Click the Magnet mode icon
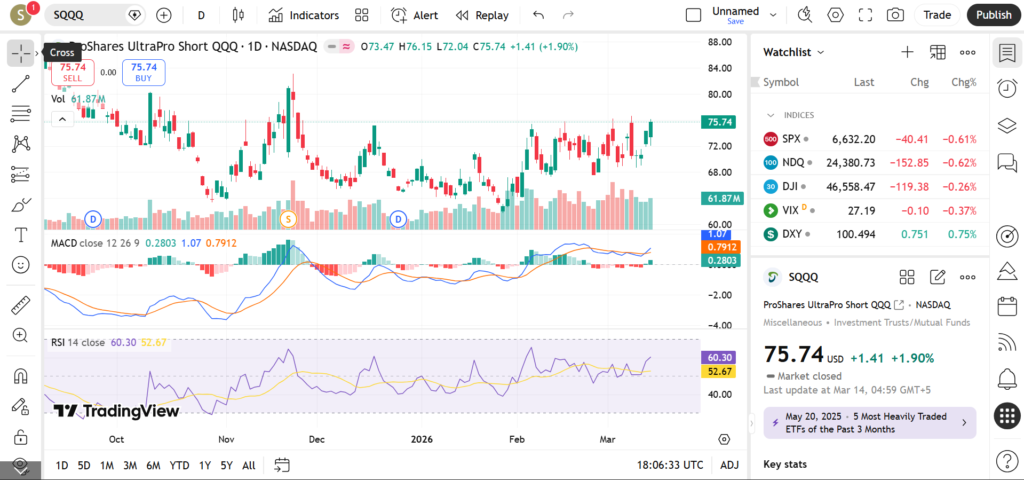The width and height of the screenshot is (1024, 480). point(20,377)
